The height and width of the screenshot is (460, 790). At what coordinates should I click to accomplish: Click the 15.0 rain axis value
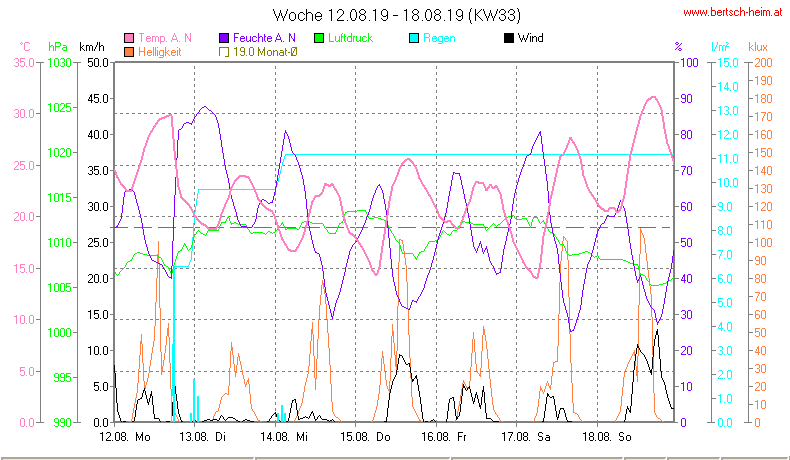pyautogui.click(x=728, y=63)
